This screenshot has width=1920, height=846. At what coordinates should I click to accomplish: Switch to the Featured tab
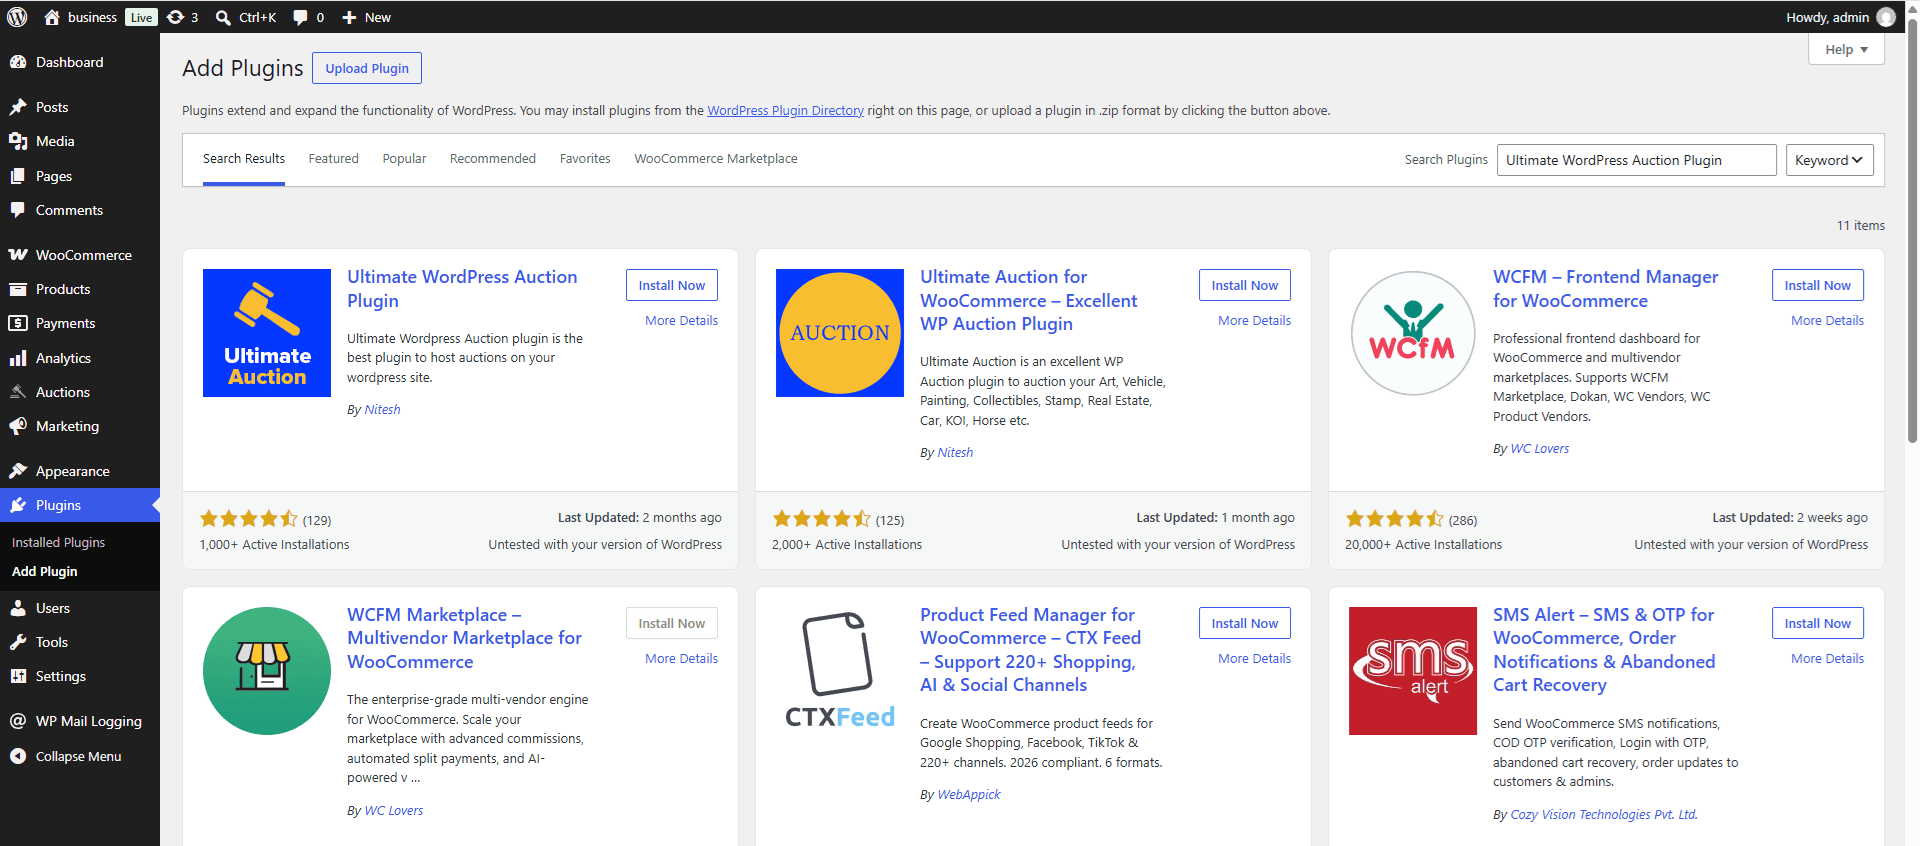click(333, 159)
